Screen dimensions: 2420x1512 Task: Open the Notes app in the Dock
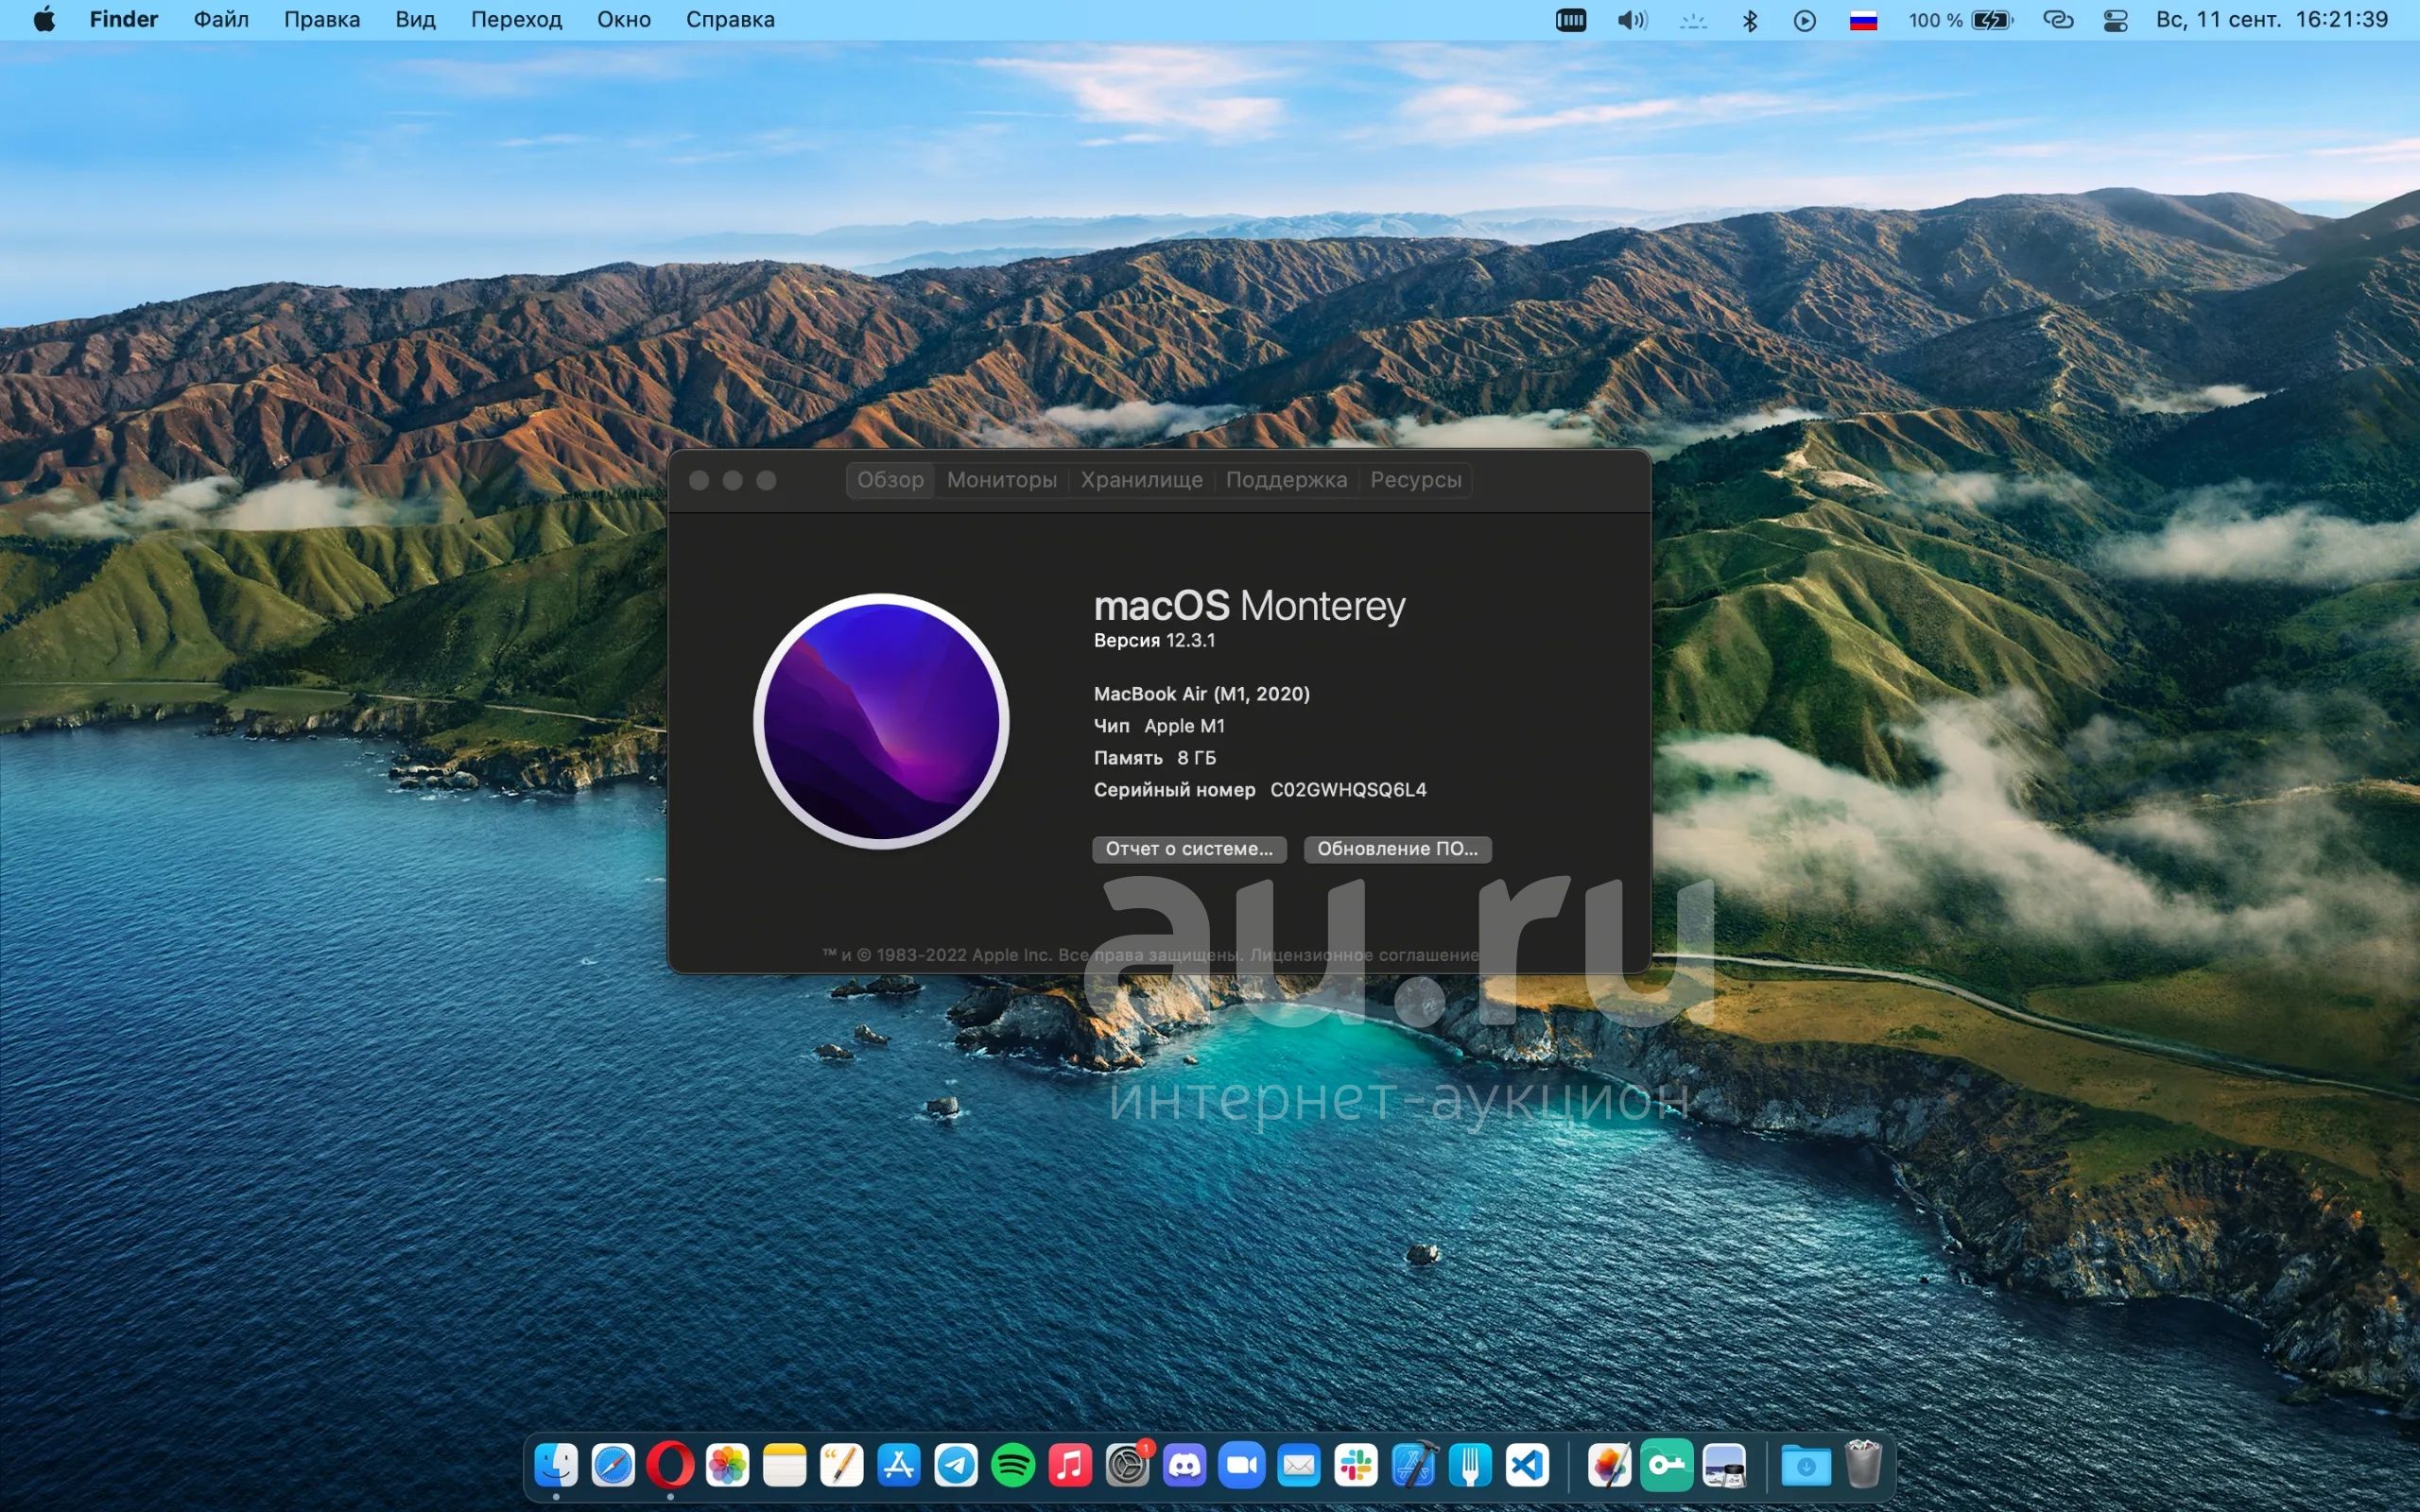point(784,1467)
